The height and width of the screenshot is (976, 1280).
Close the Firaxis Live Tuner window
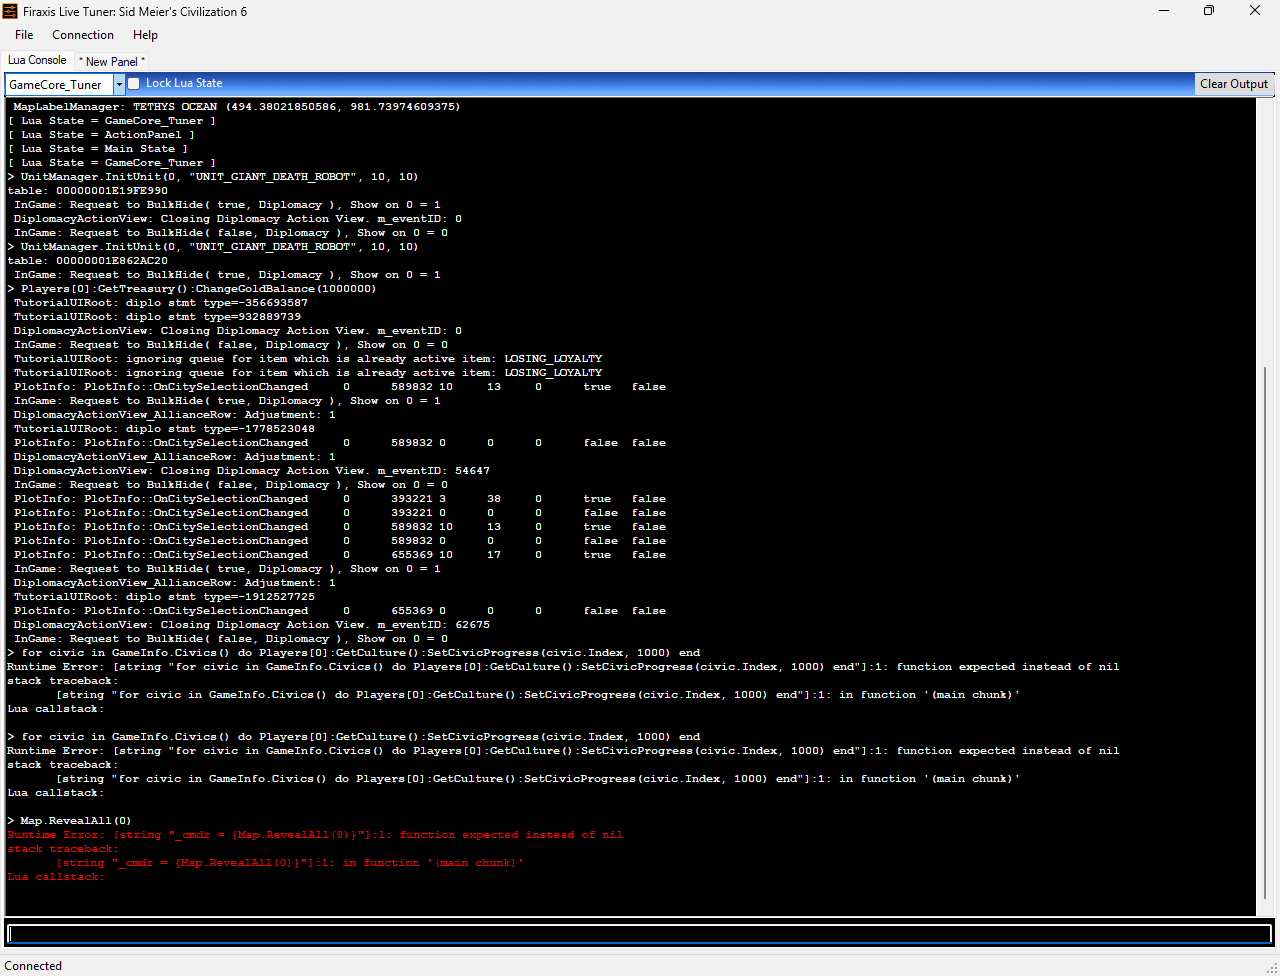pyautogui.click(x=1255, y=11)
